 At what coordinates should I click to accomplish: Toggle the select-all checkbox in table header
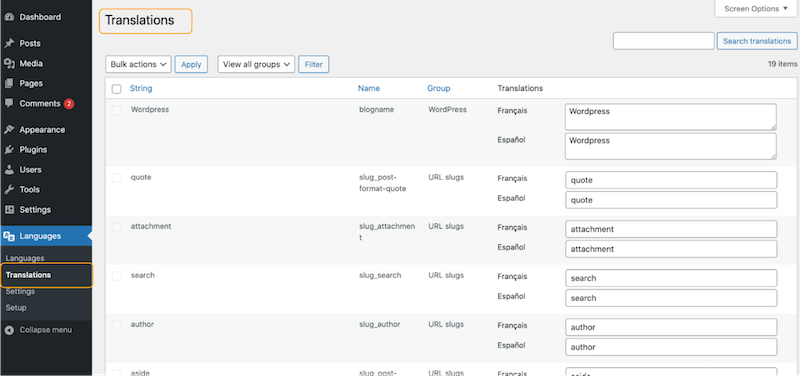(x=116, y=89)
